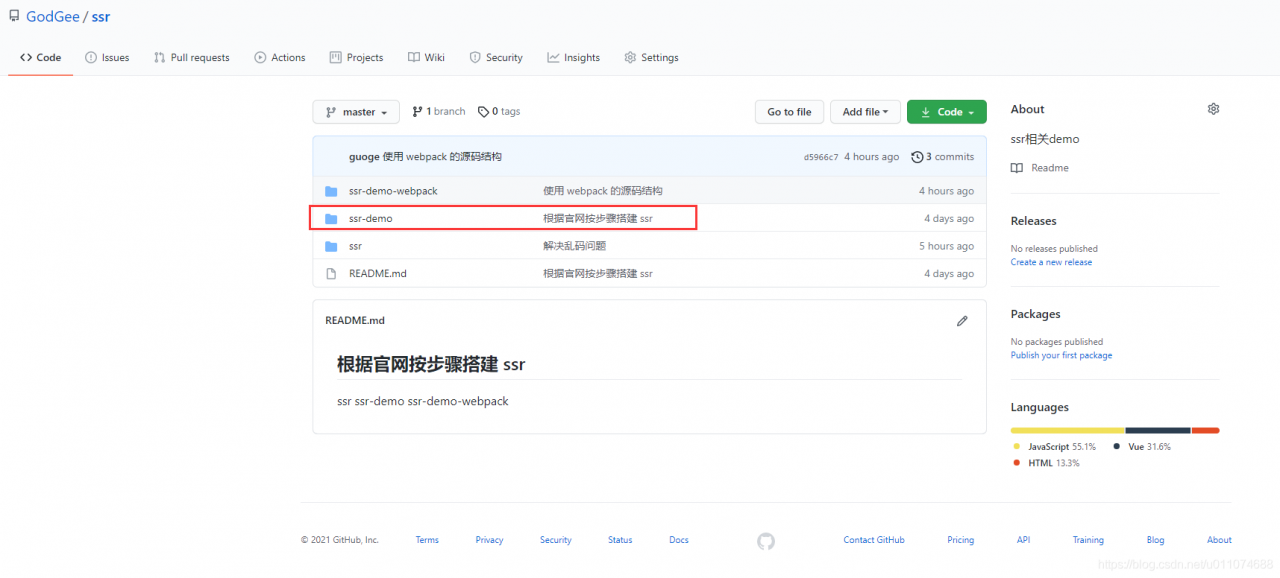Open the Contact GitHub footer link
Screen dimensions: 1280x578
(874, 540)
